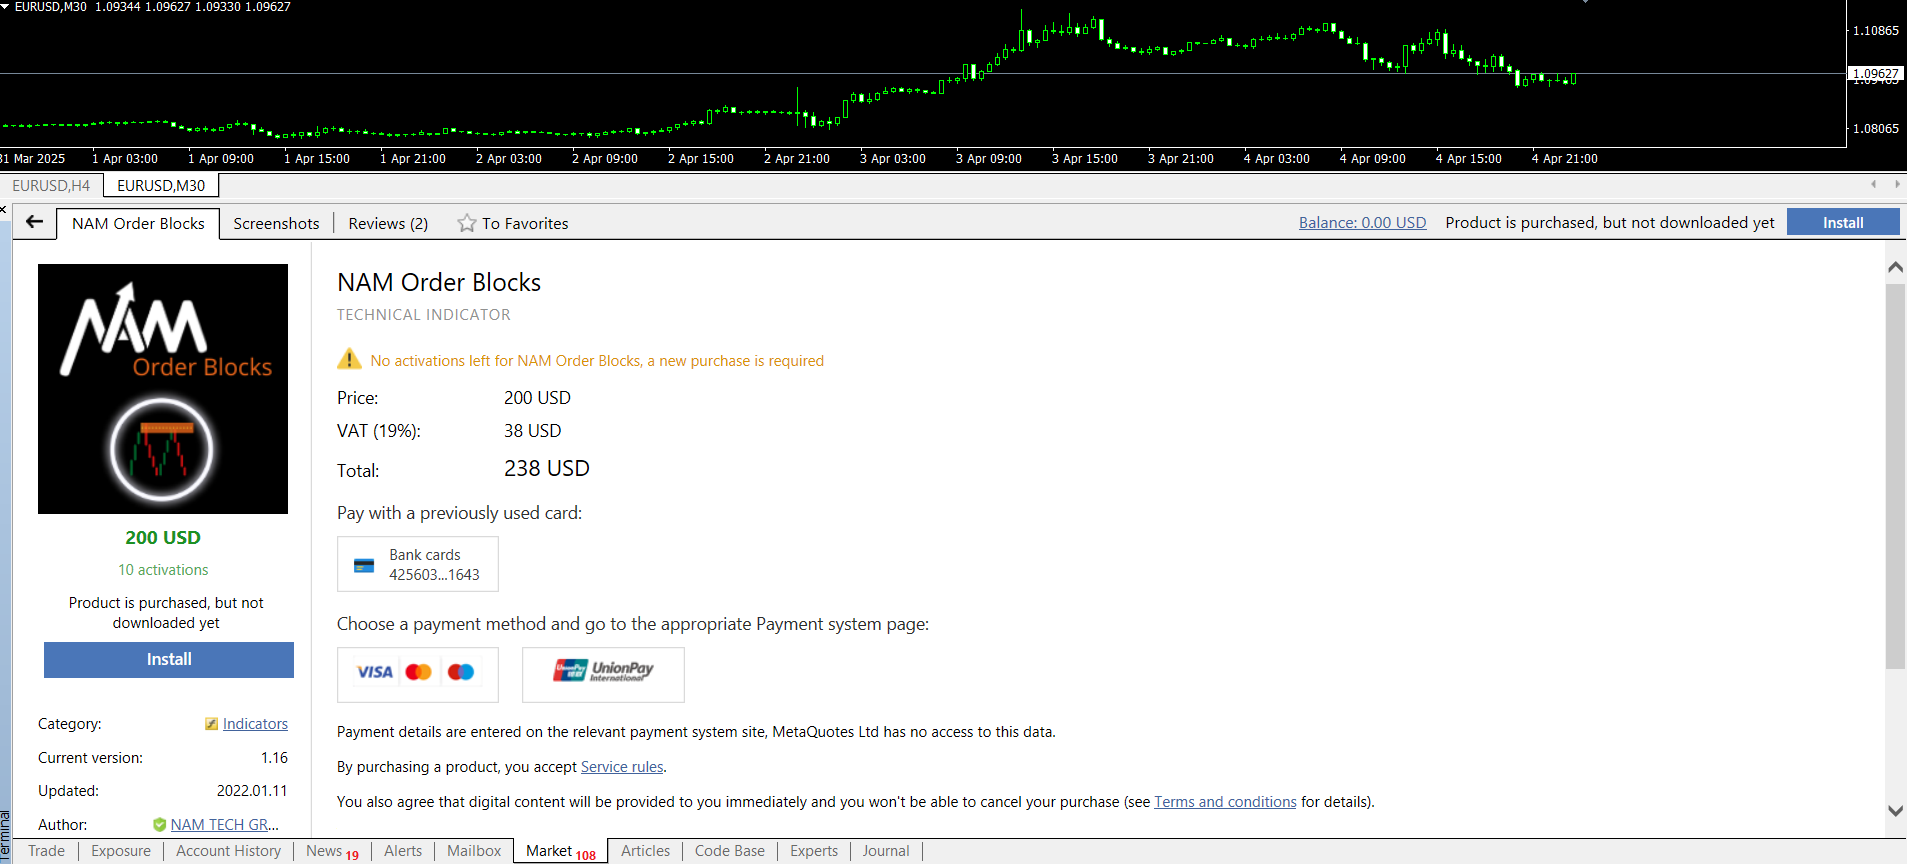Click the bank card icon beside 425603...1643
Viewport: 1907px width, 864px height.
(x=364, y=565)
